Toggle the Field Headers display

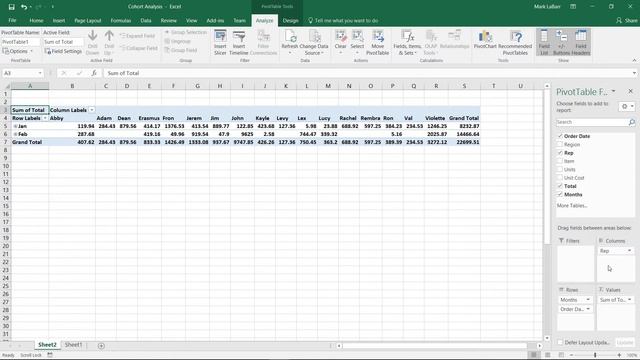[581, 42]
